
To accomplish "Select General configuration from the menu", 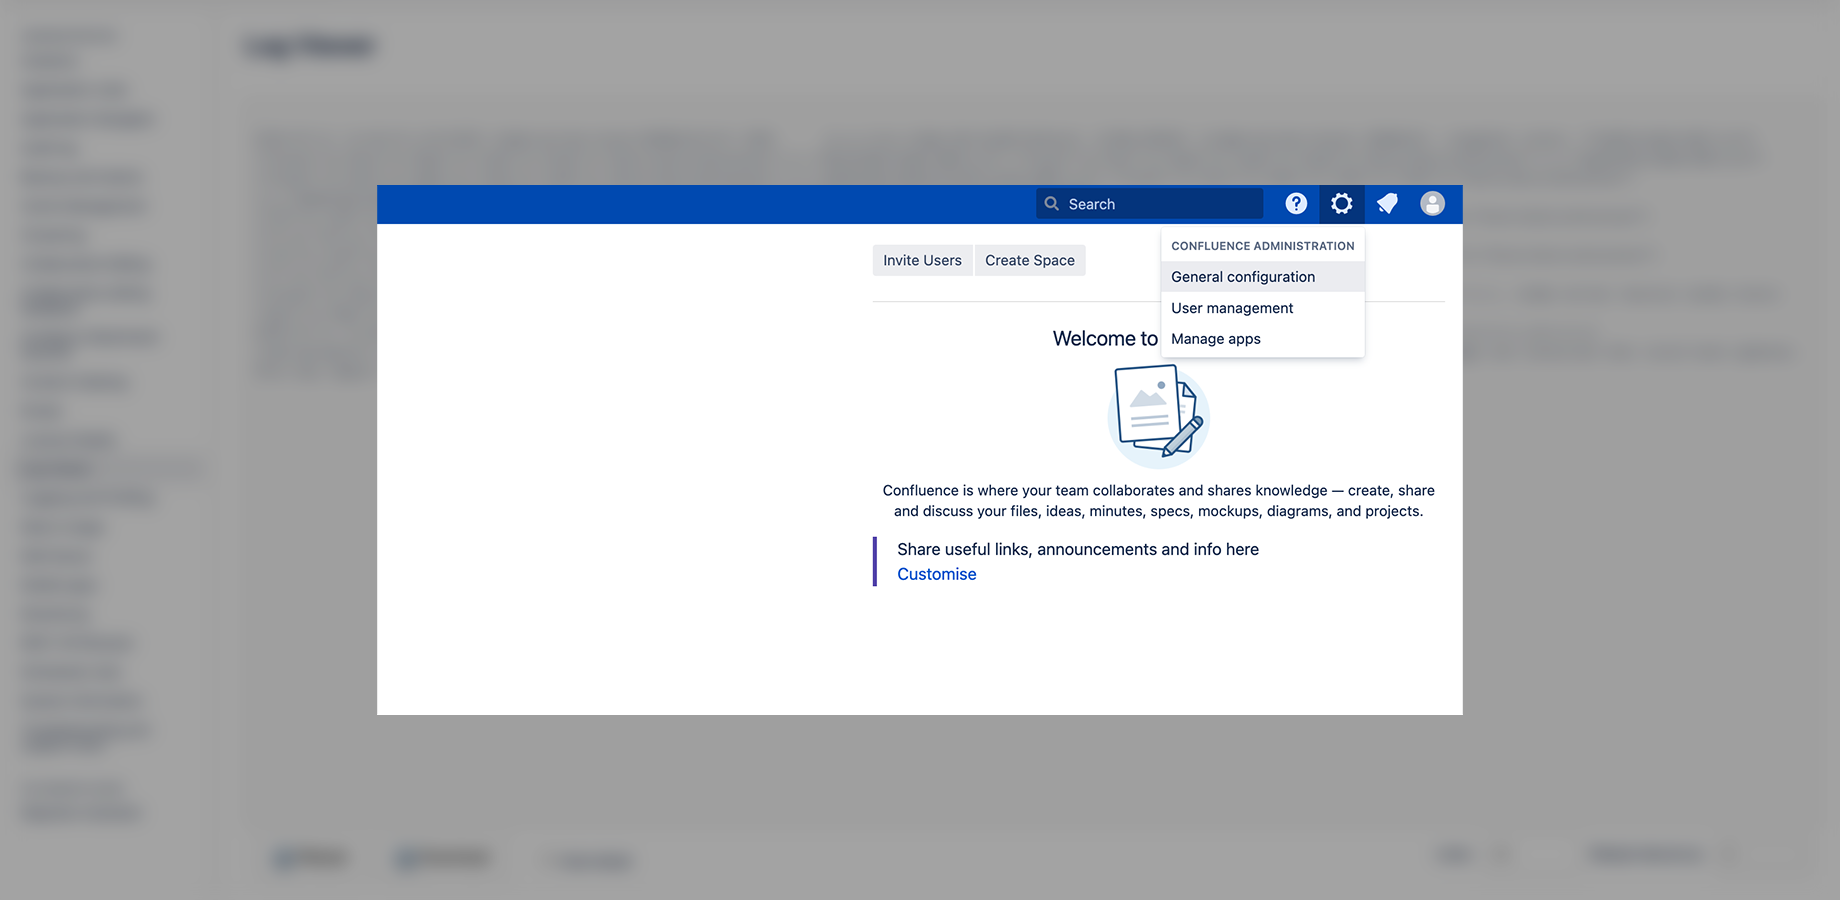I will coord(1263,277).
